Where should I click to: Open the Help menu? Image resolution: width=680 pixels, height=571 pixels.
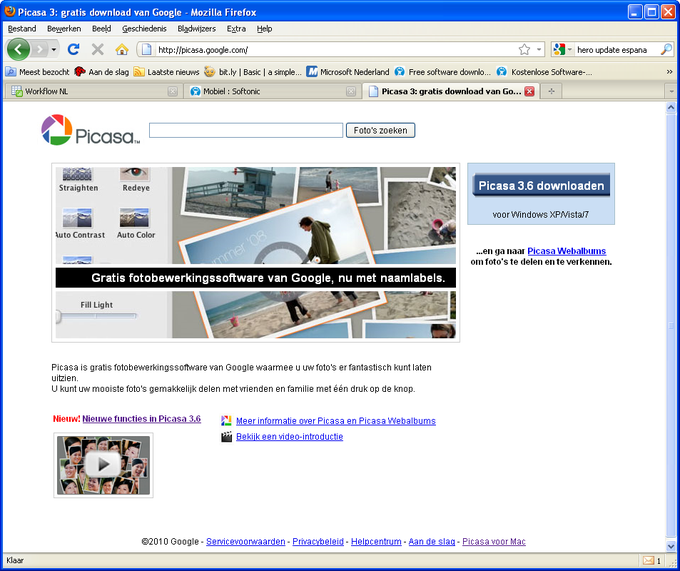(x=264, y=29)
